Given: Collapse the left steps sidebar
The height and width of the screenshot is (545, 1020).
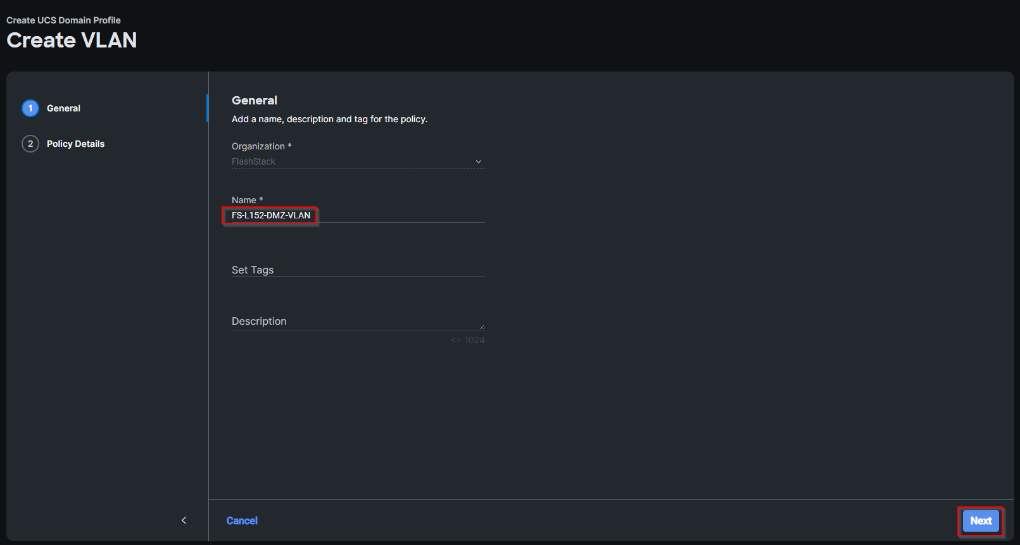Looking at the screenshot, I should [183, 520].
